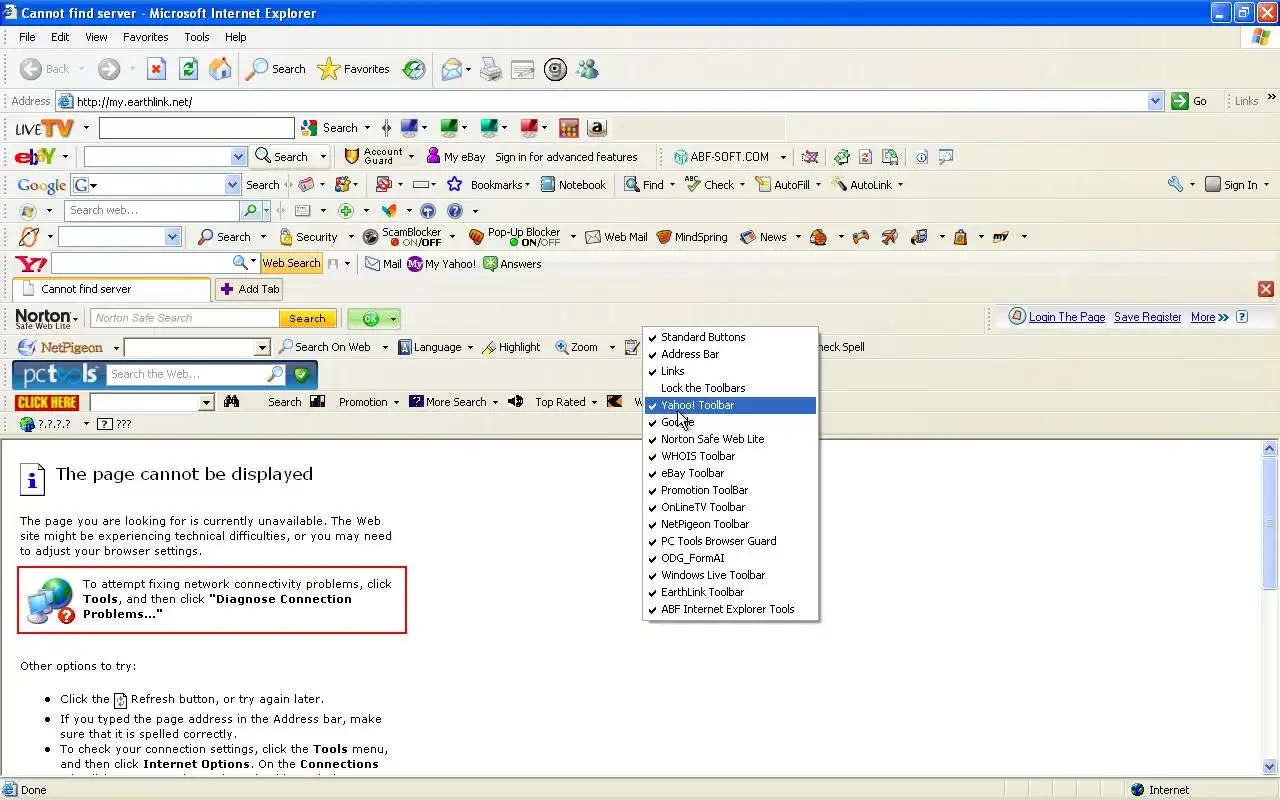Click the Print icon
This screenshot has width=1280, height=800.
tap(490, 69)
